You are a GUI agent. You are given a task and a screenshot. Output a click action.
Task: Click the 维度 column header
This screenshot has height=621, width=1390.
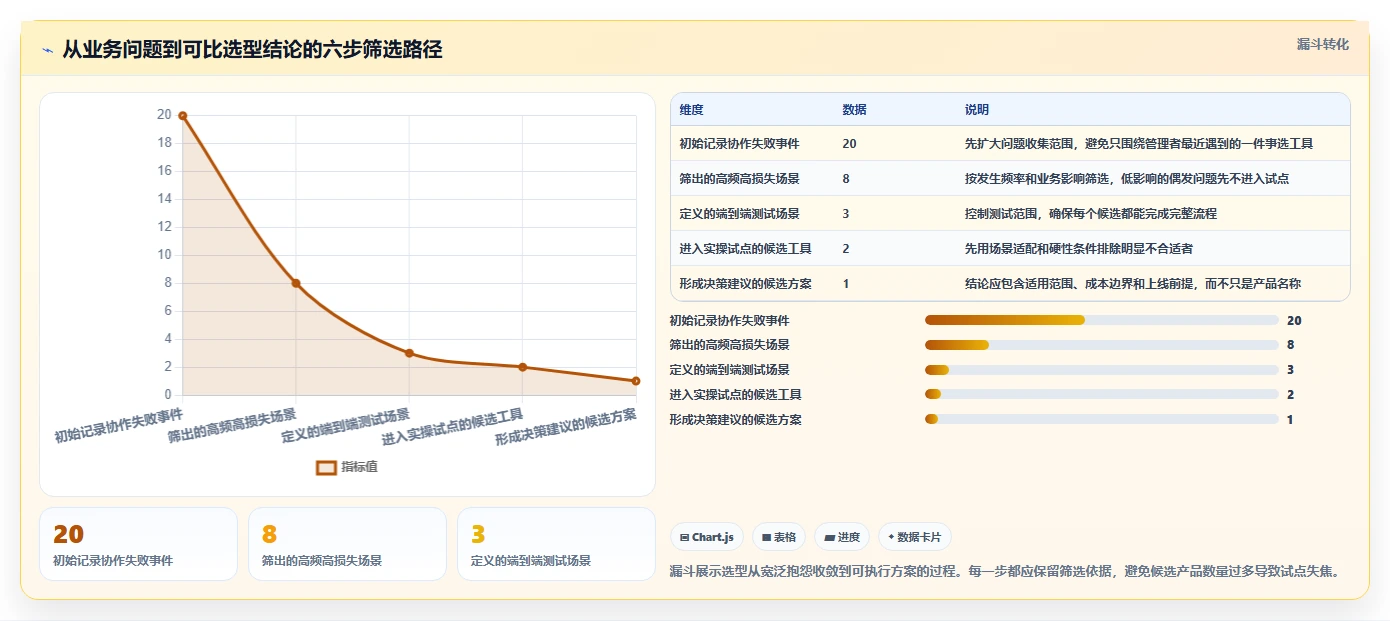click(691, 110)
